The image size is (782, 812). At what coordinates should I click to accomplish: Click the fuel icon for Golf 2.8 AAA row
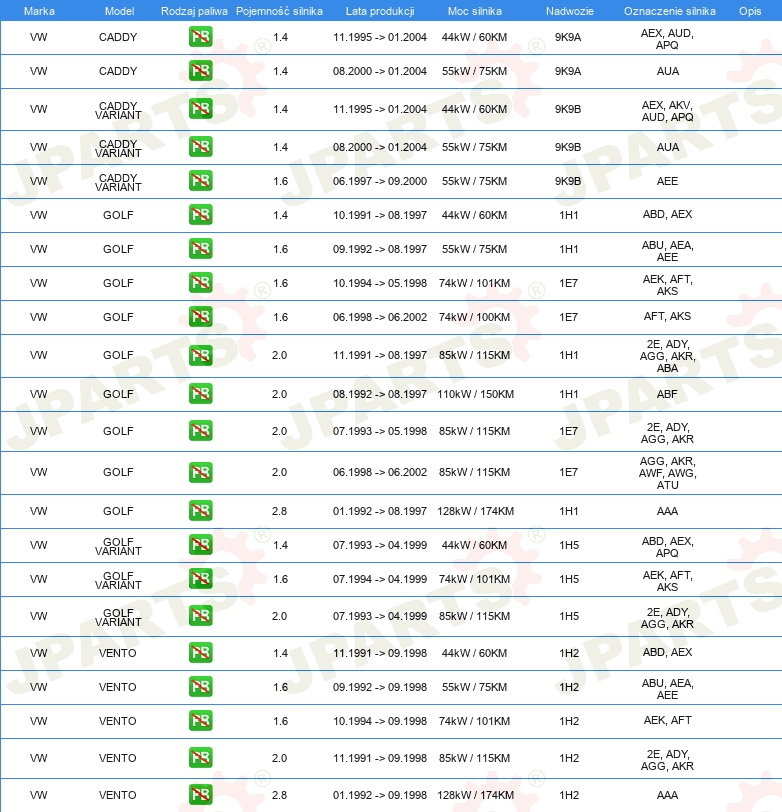[x=200, y=511]
